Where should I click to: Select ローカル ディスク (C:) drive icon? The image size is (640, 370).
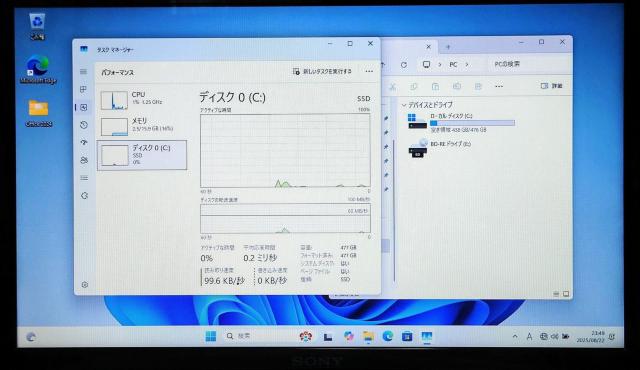coord(417,121)
